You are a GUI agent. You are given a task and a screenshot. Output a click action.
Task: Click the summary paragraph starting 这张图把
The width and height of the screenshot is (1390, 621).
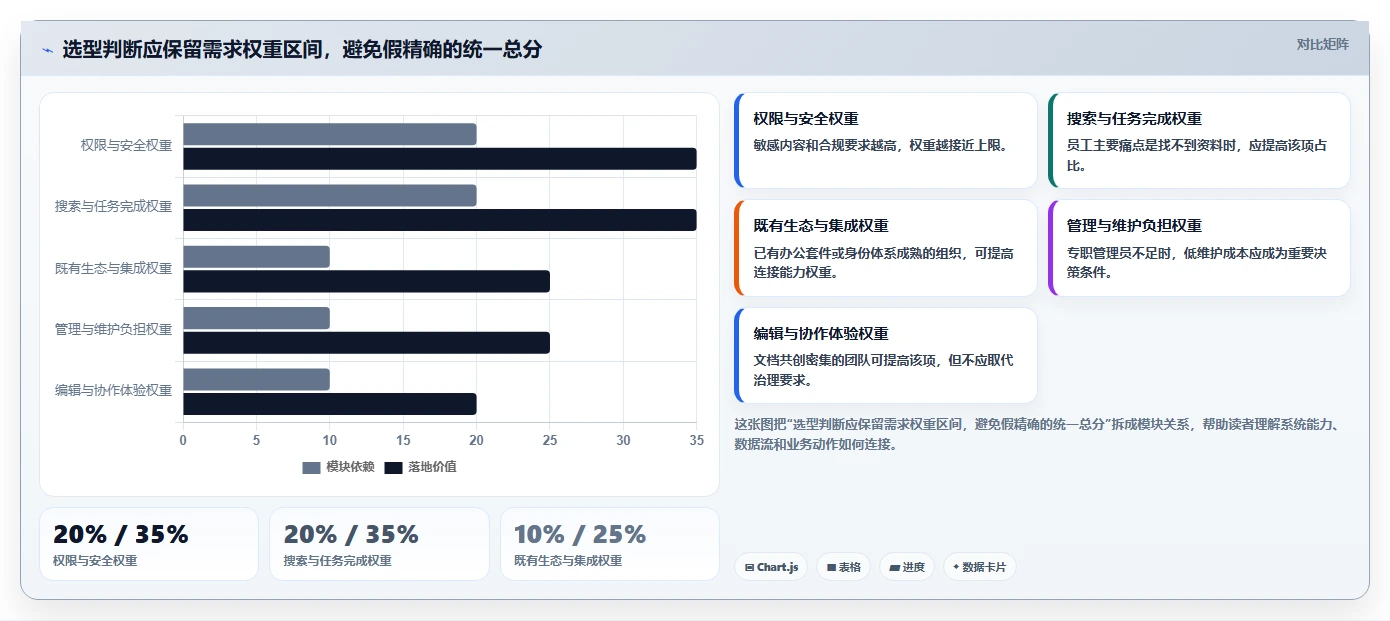[1037, 434]
